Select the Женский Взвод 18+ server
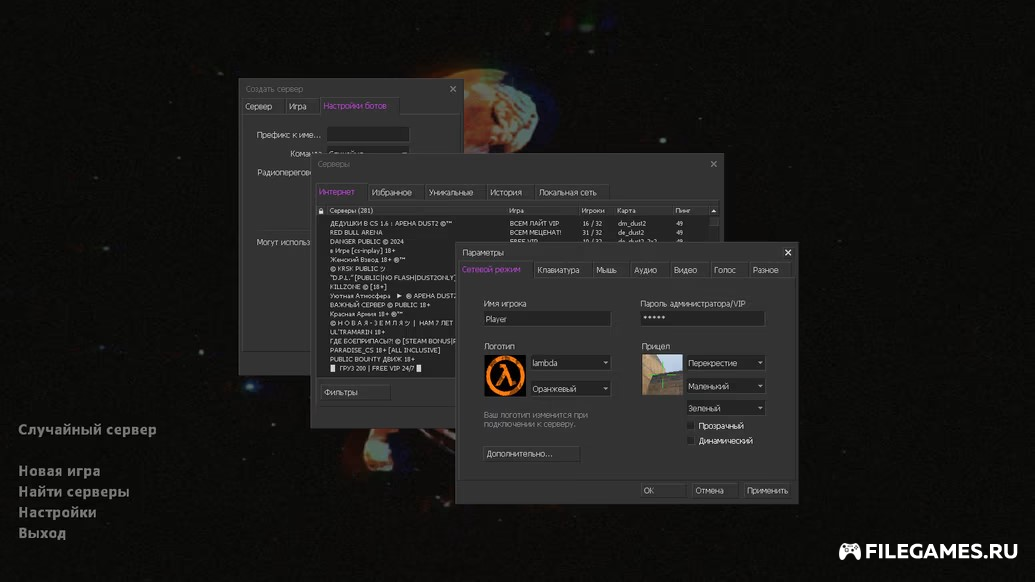 coord(367,260)
